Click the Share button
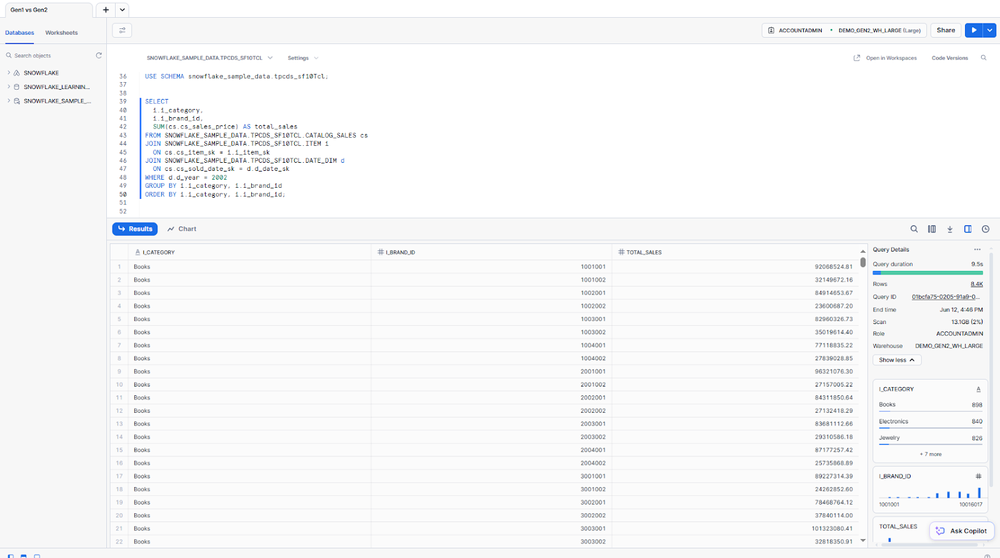Image resolution: width=1000 pixels, height=558 pixels. [x=945, y=31]
